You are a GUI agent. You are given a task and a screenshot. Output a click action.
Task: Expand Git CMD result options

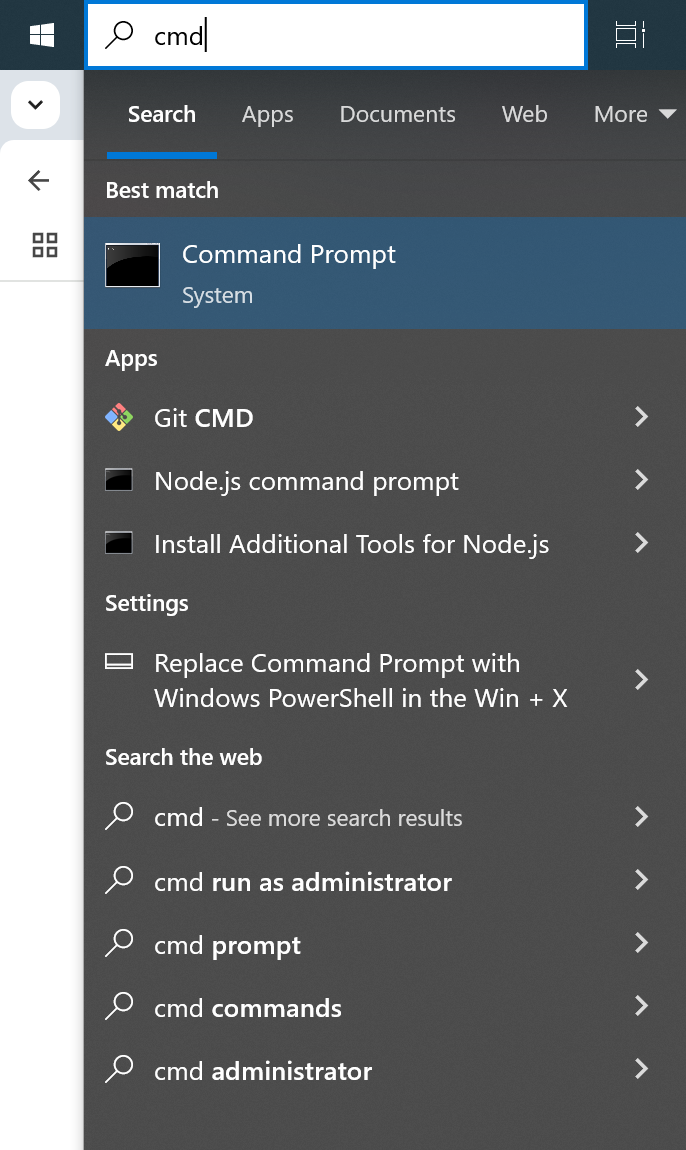pyautogui.click(x=641, y=417)
